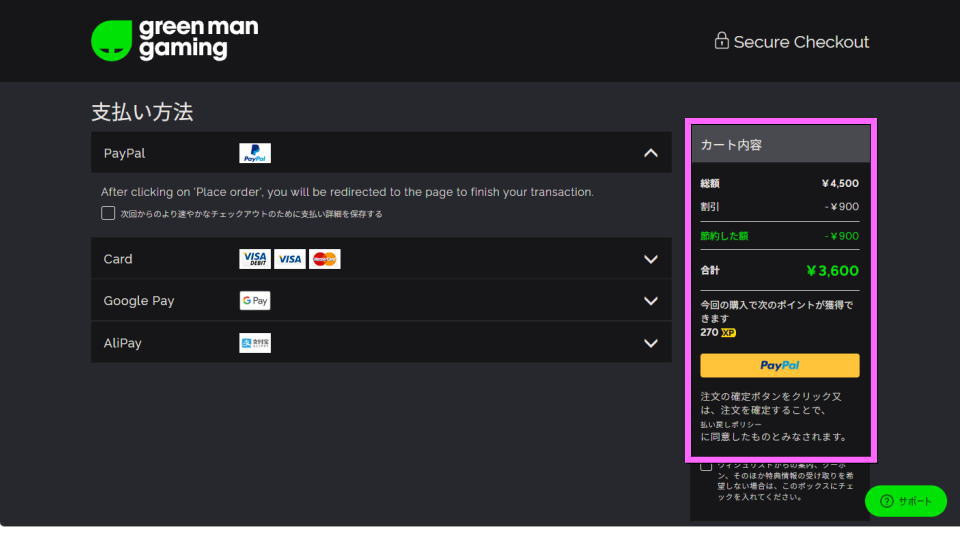The height and width of the screenshot is (540, 960).
Task: Collapse the PayPal section with the up chevron
Action: [651, 153]
